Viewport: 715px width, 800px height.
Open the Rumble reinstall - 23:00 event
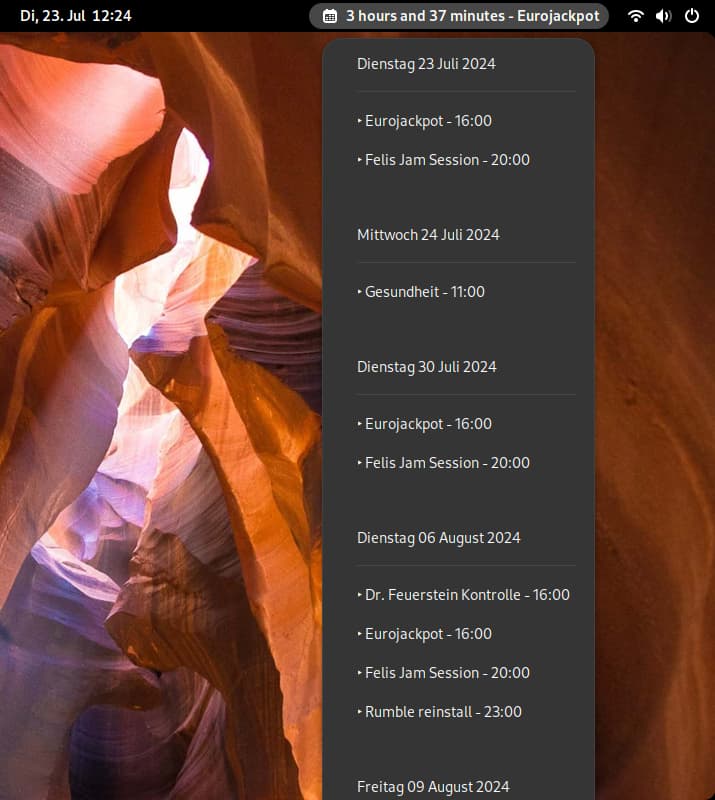[439, 712]
